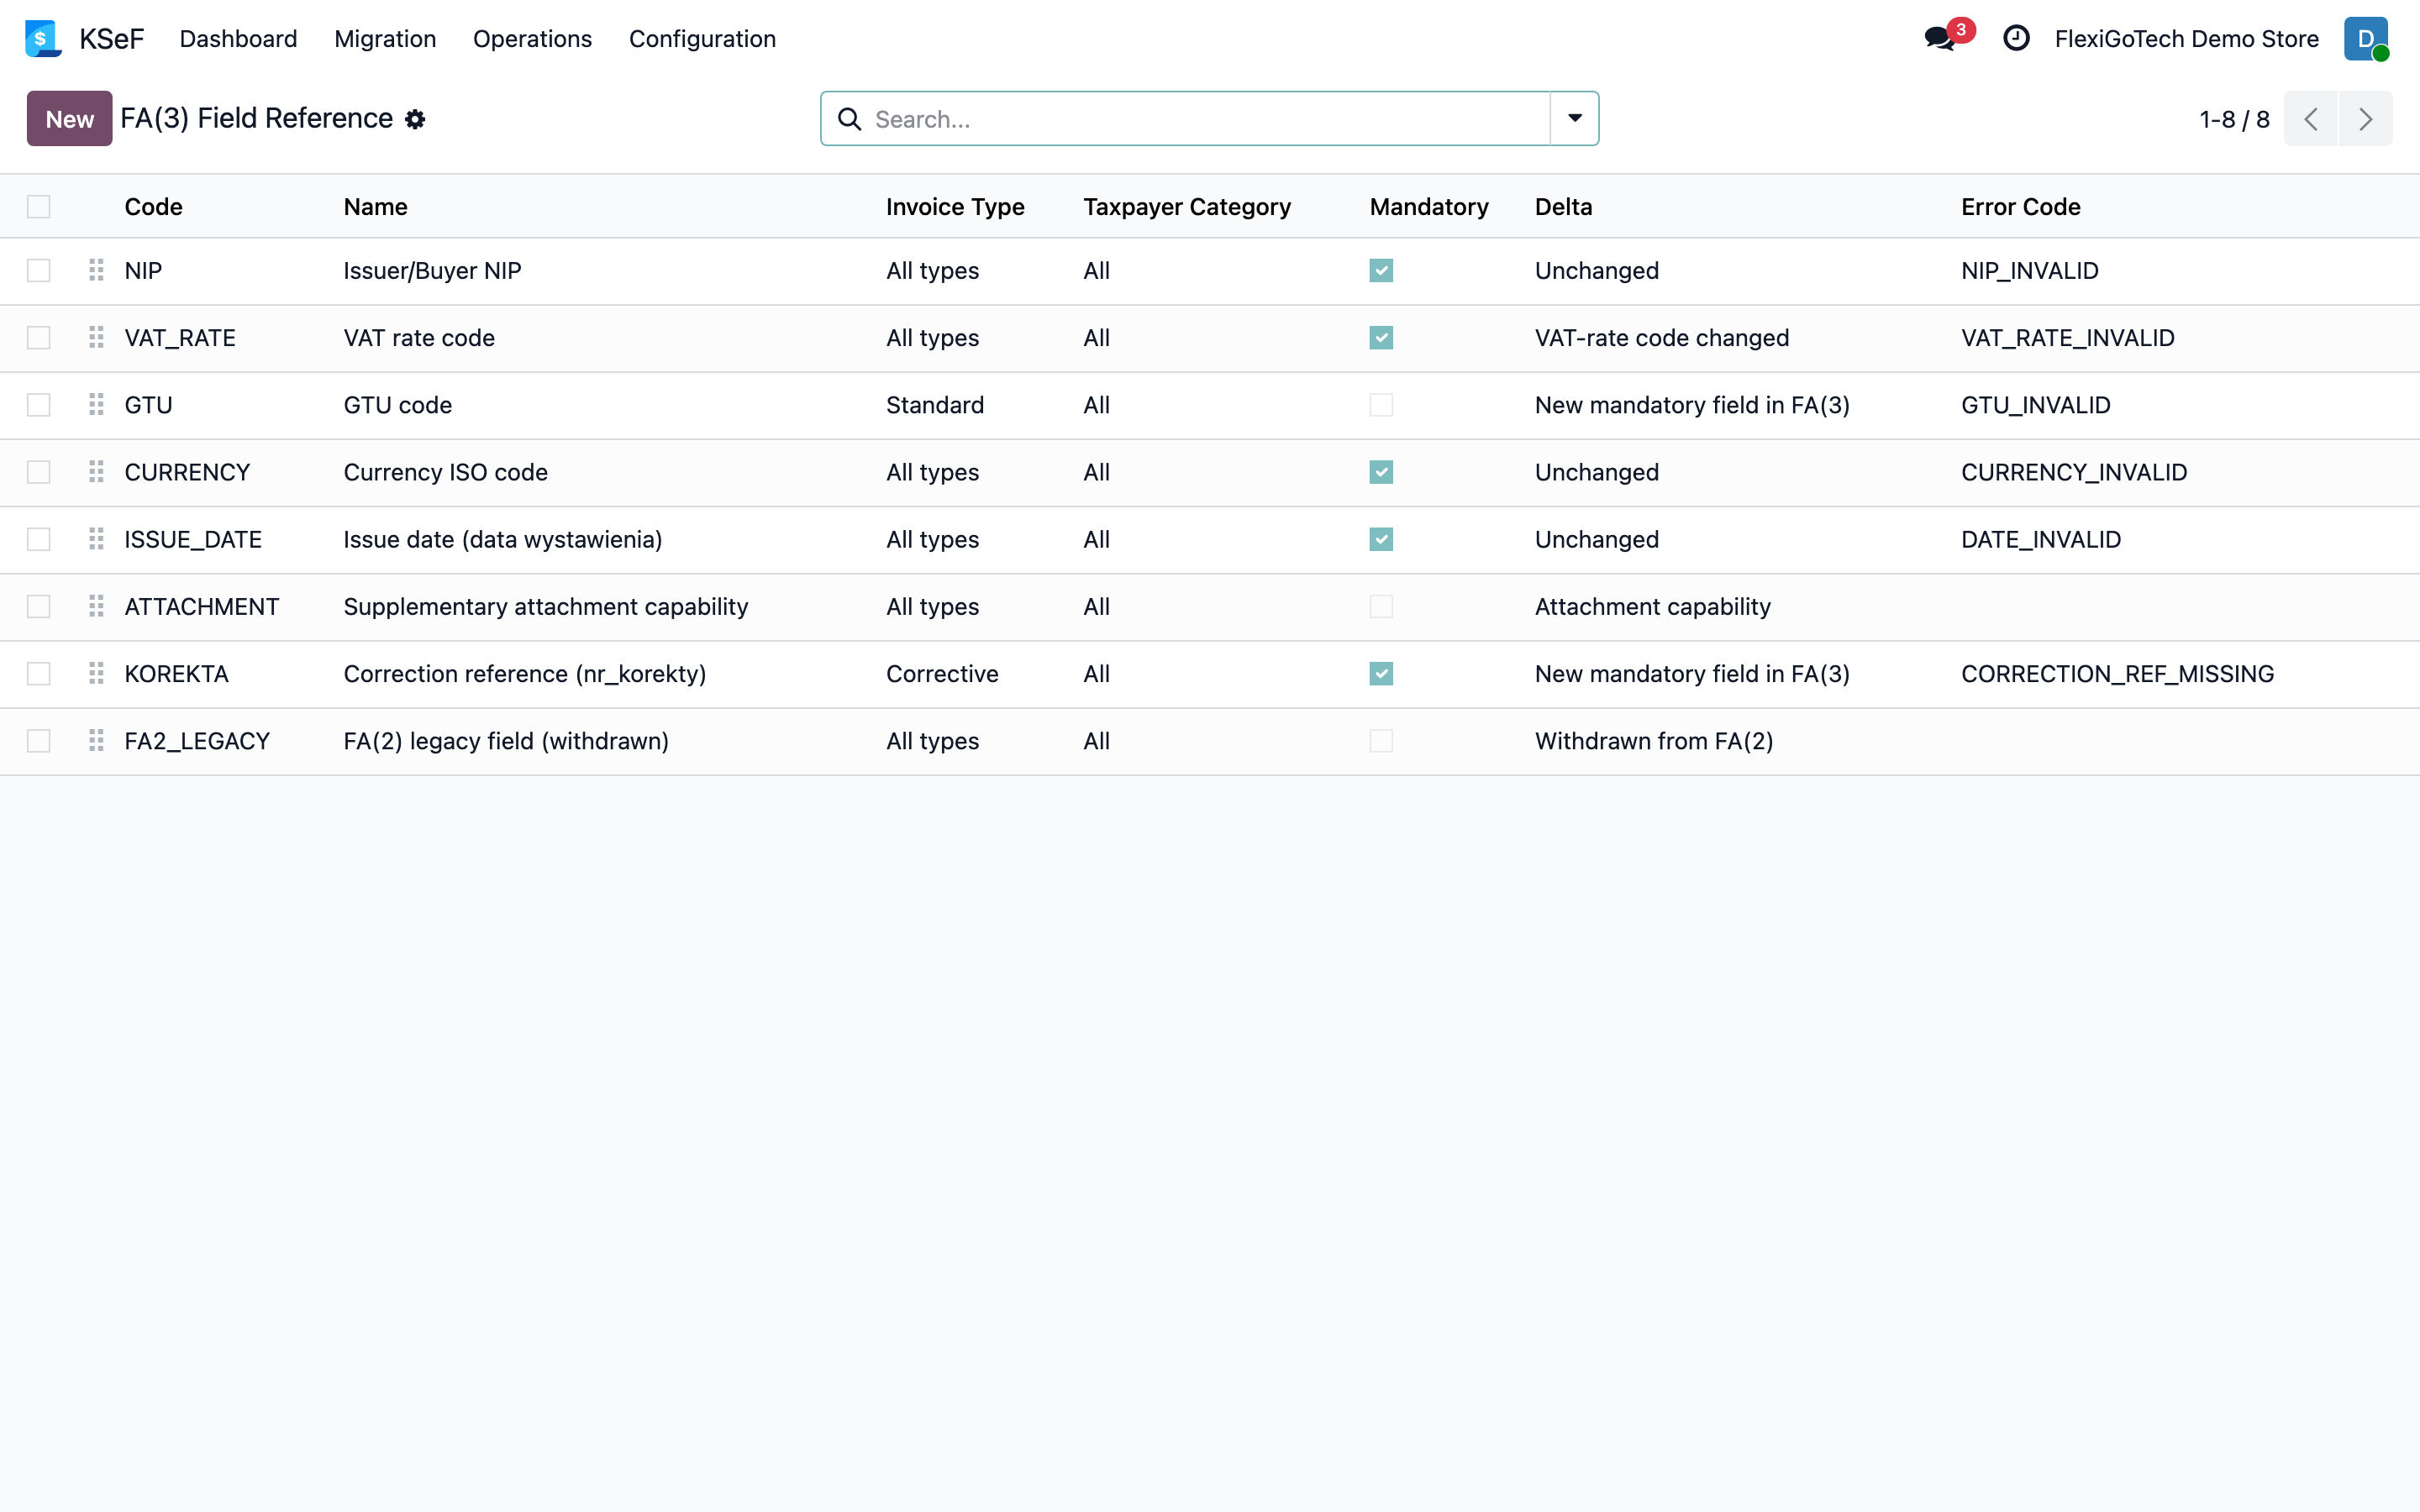Open the Configuration menu
The image size is (2420, 1512).
[x=702, y=39]
